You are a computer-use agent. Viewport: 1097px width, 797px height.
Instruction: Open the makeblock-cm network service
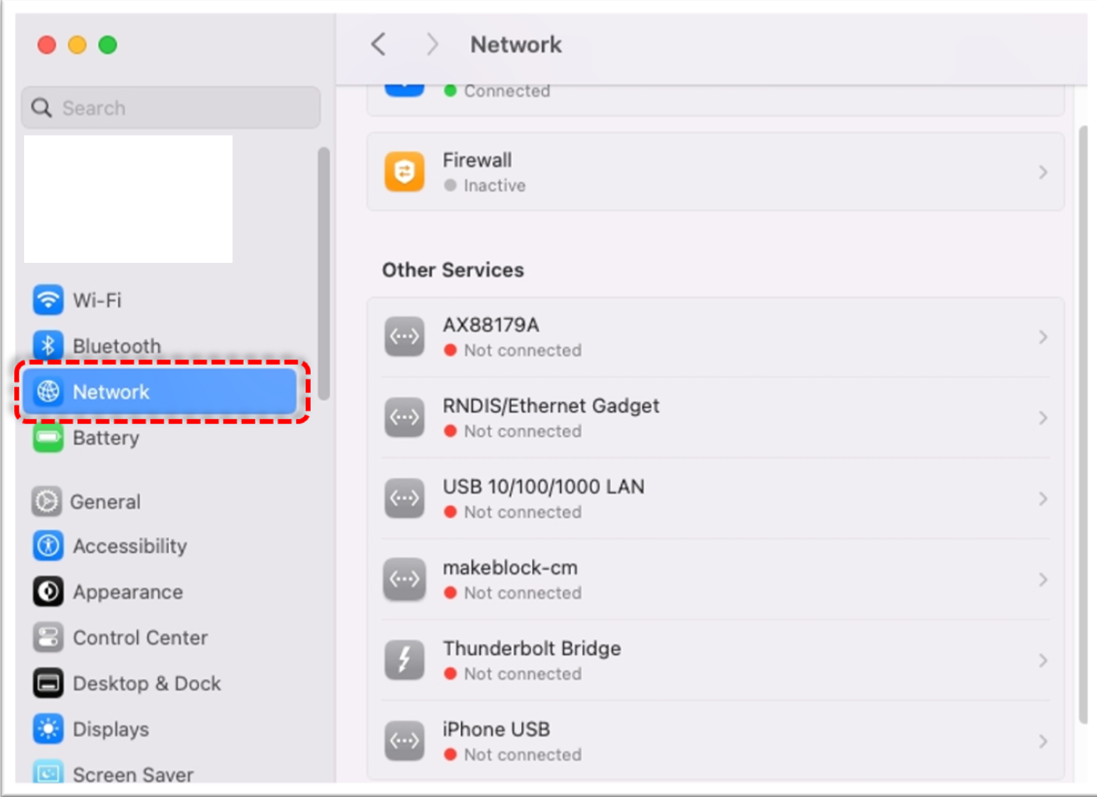(x=510, y=579)
